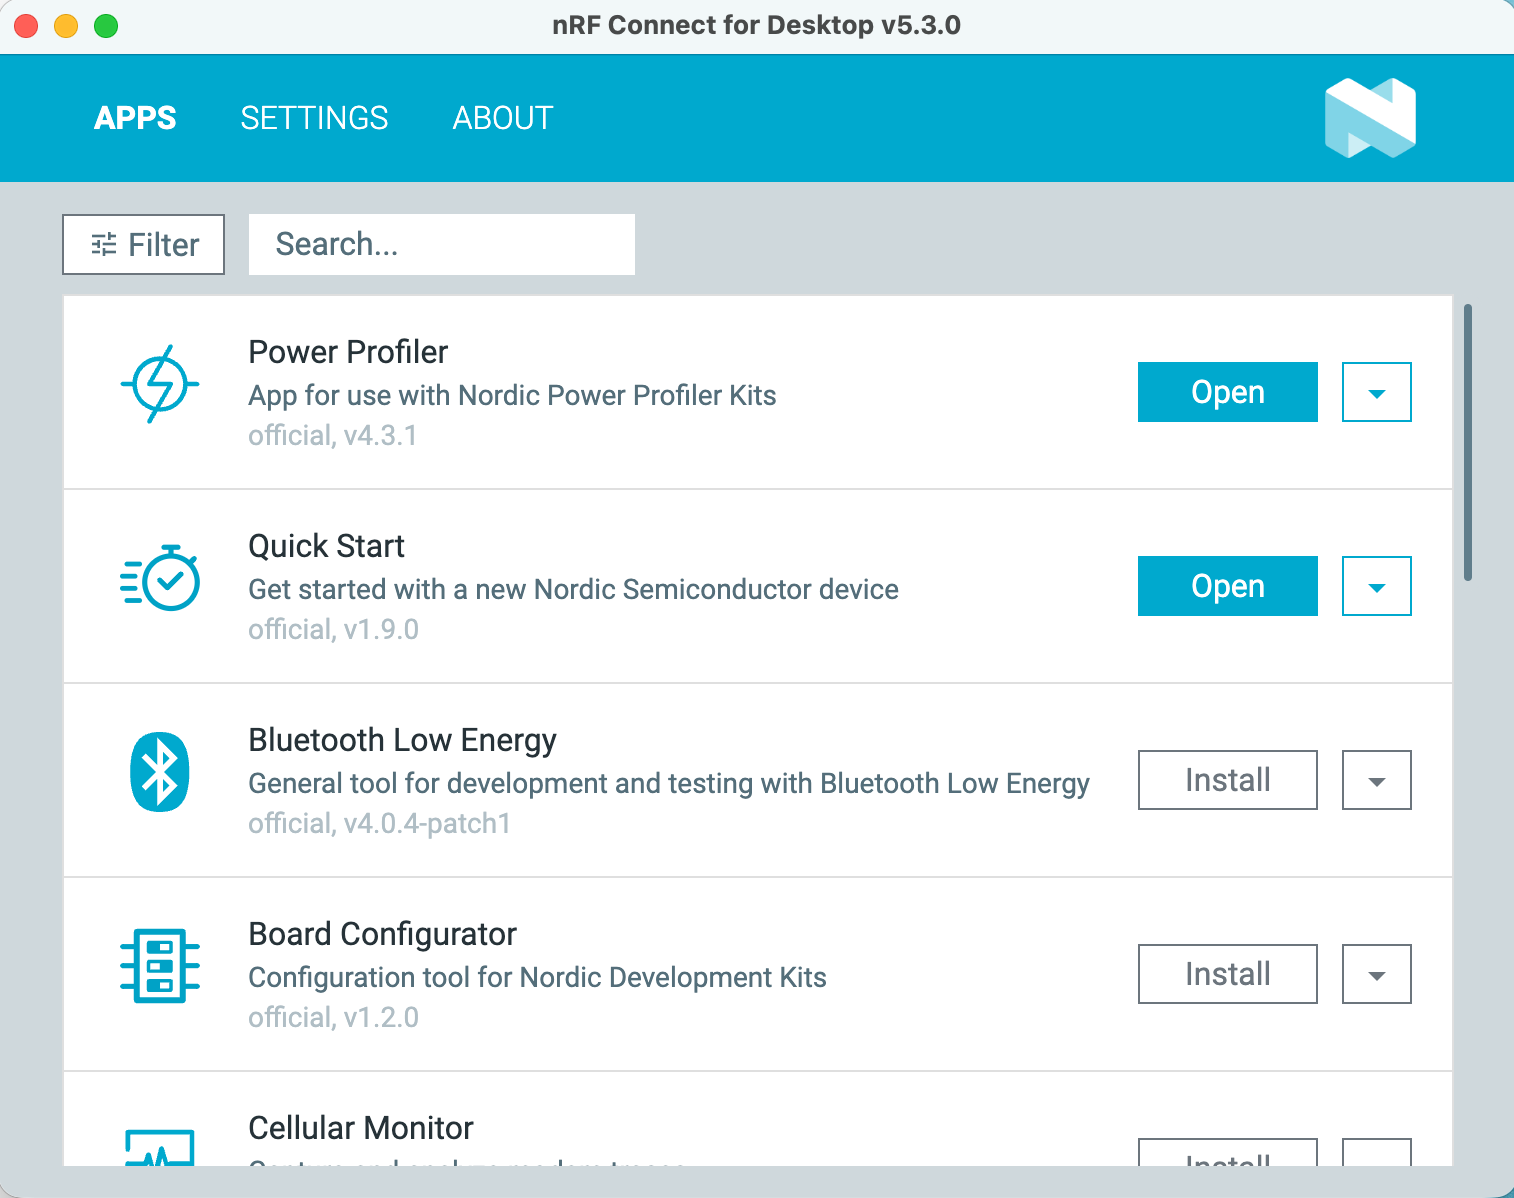
Task: Expand Bluetooth Low Energy options dropdown
Action: coord(1377,780)
